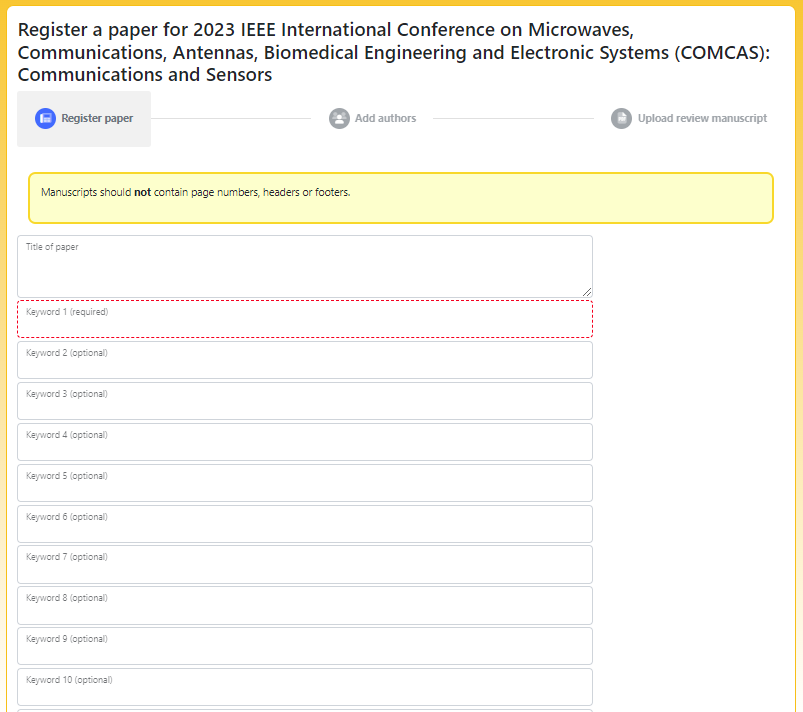Click the Keyword 4 (optional) field
Image resolution: width=803 pixels, height=712 pixels.
click(305, 442)
